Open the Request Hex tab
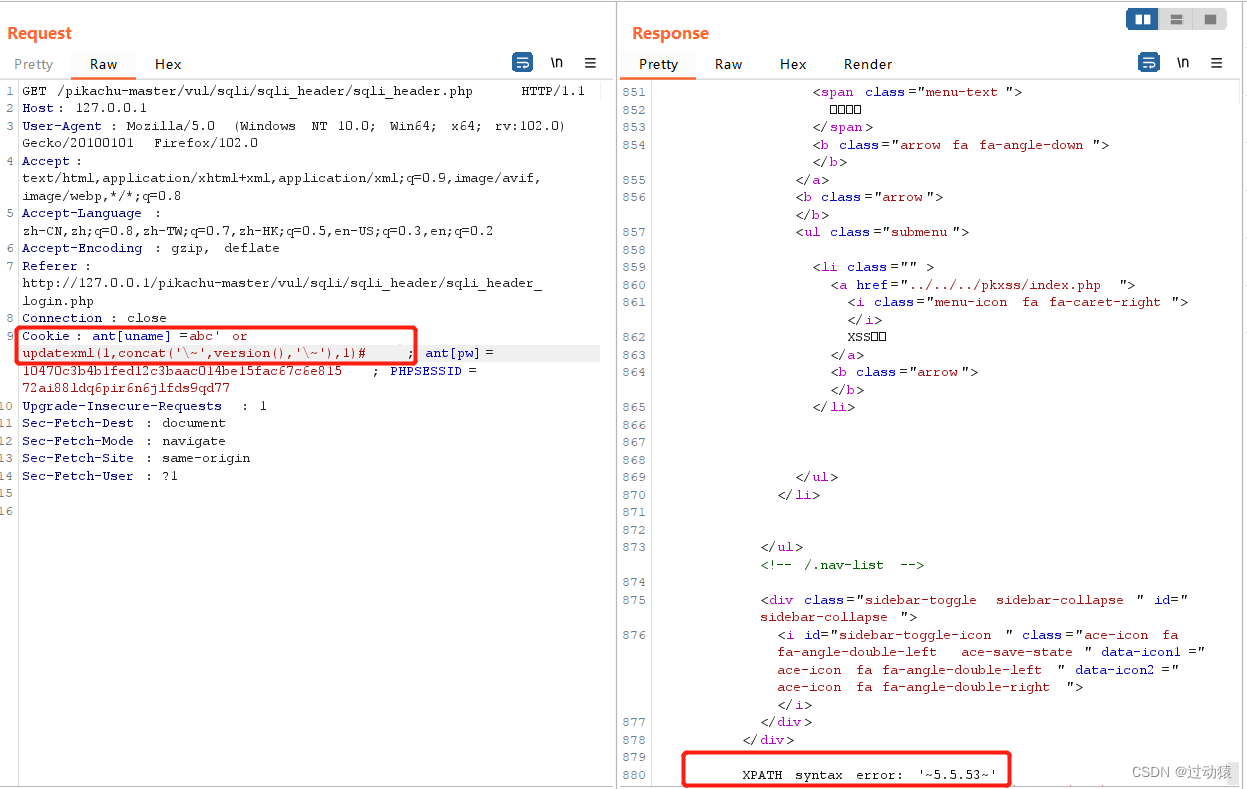The width and height of the screenshot is (1247, 789). click(168, 64)
